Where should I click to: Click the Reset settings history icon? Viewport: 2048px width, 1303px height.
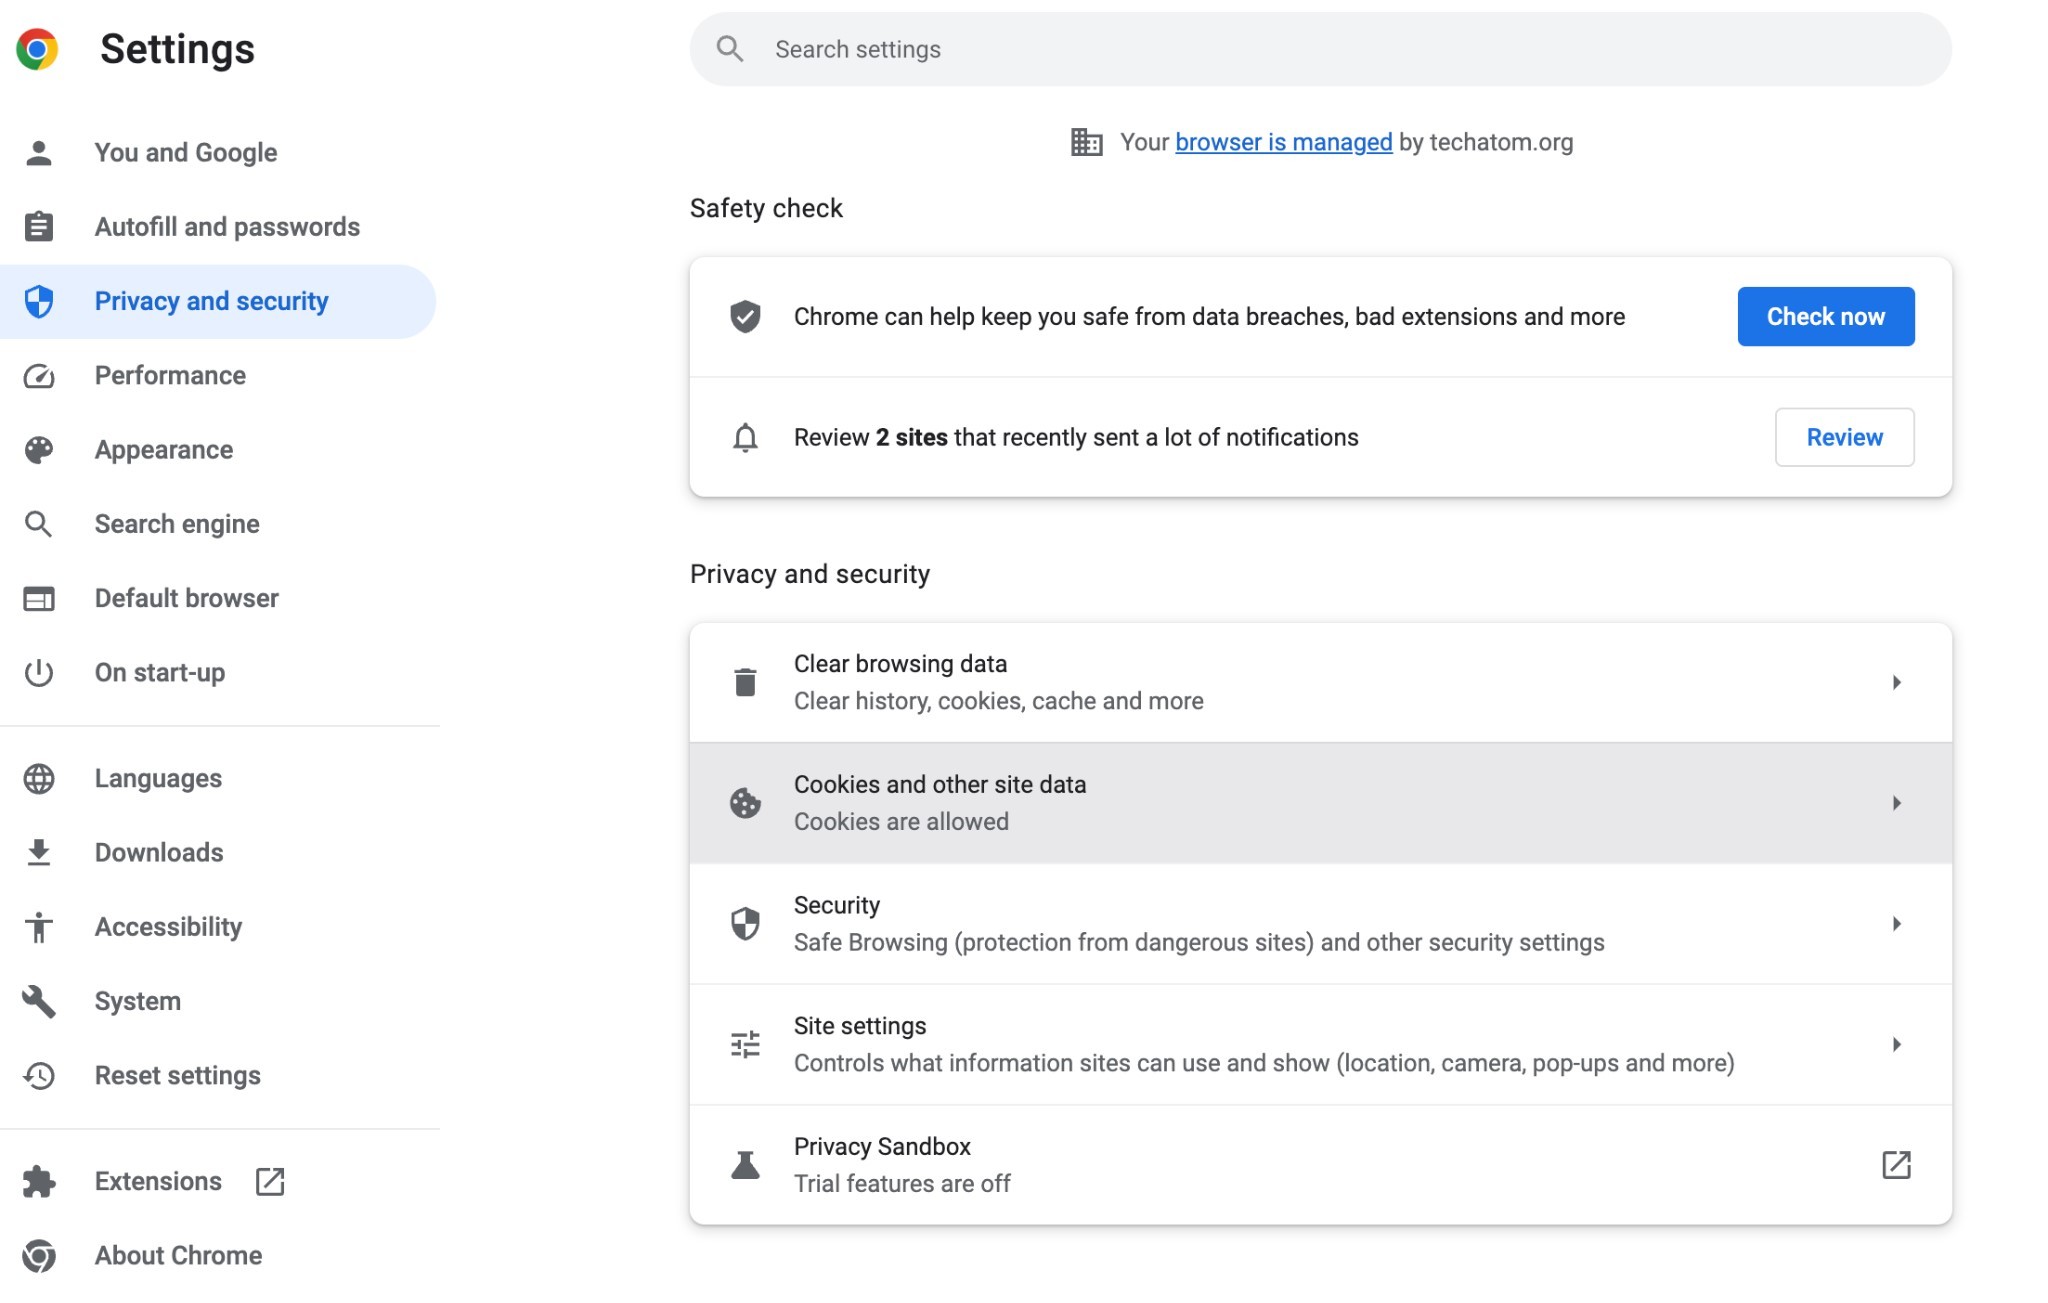(x=39, y=1075)
